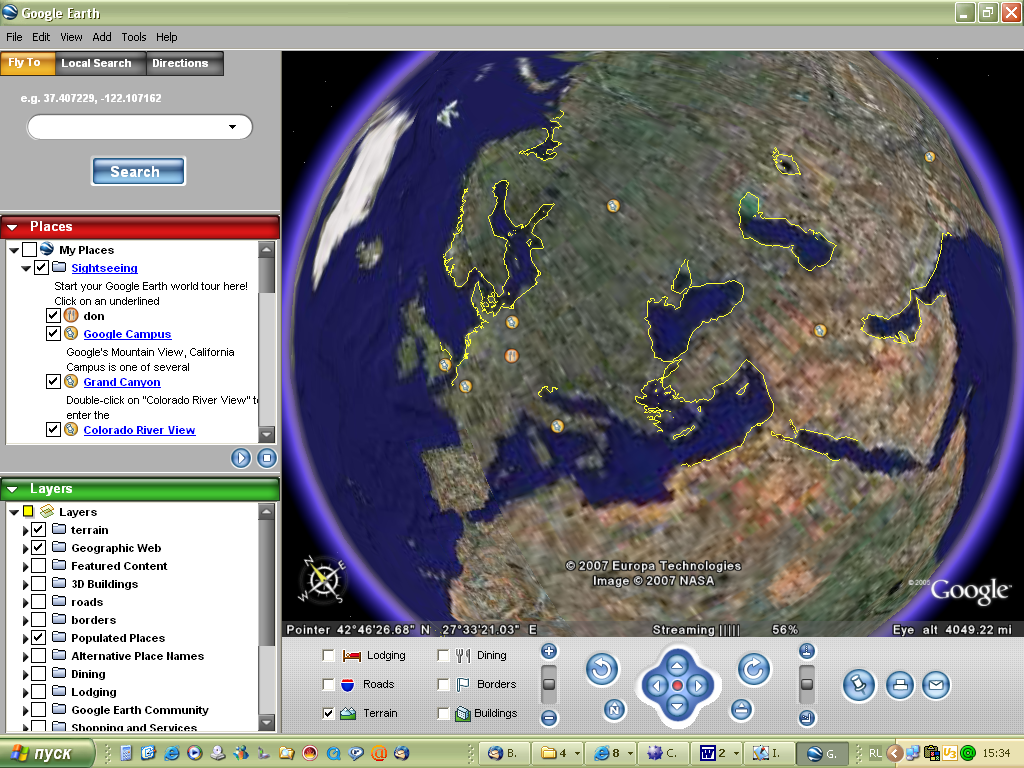Image resolution: width=1024 pixels, height=768 pixels.
Task: Click the red center stop-motion button
Action: pyautogui.click(x=677, y=686)
